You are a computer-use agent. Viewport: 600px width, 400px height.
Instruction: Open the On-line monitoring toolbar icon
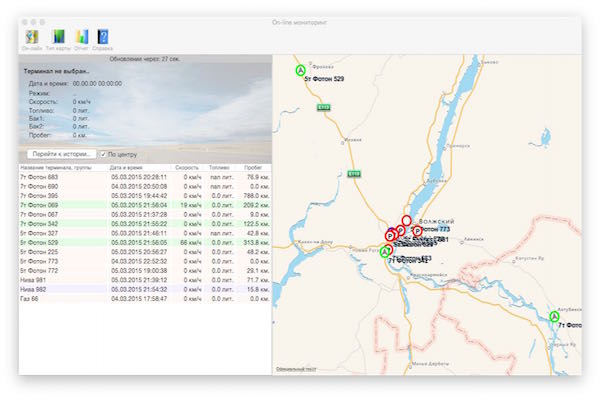pyautogui.click(x=31, y=38)
